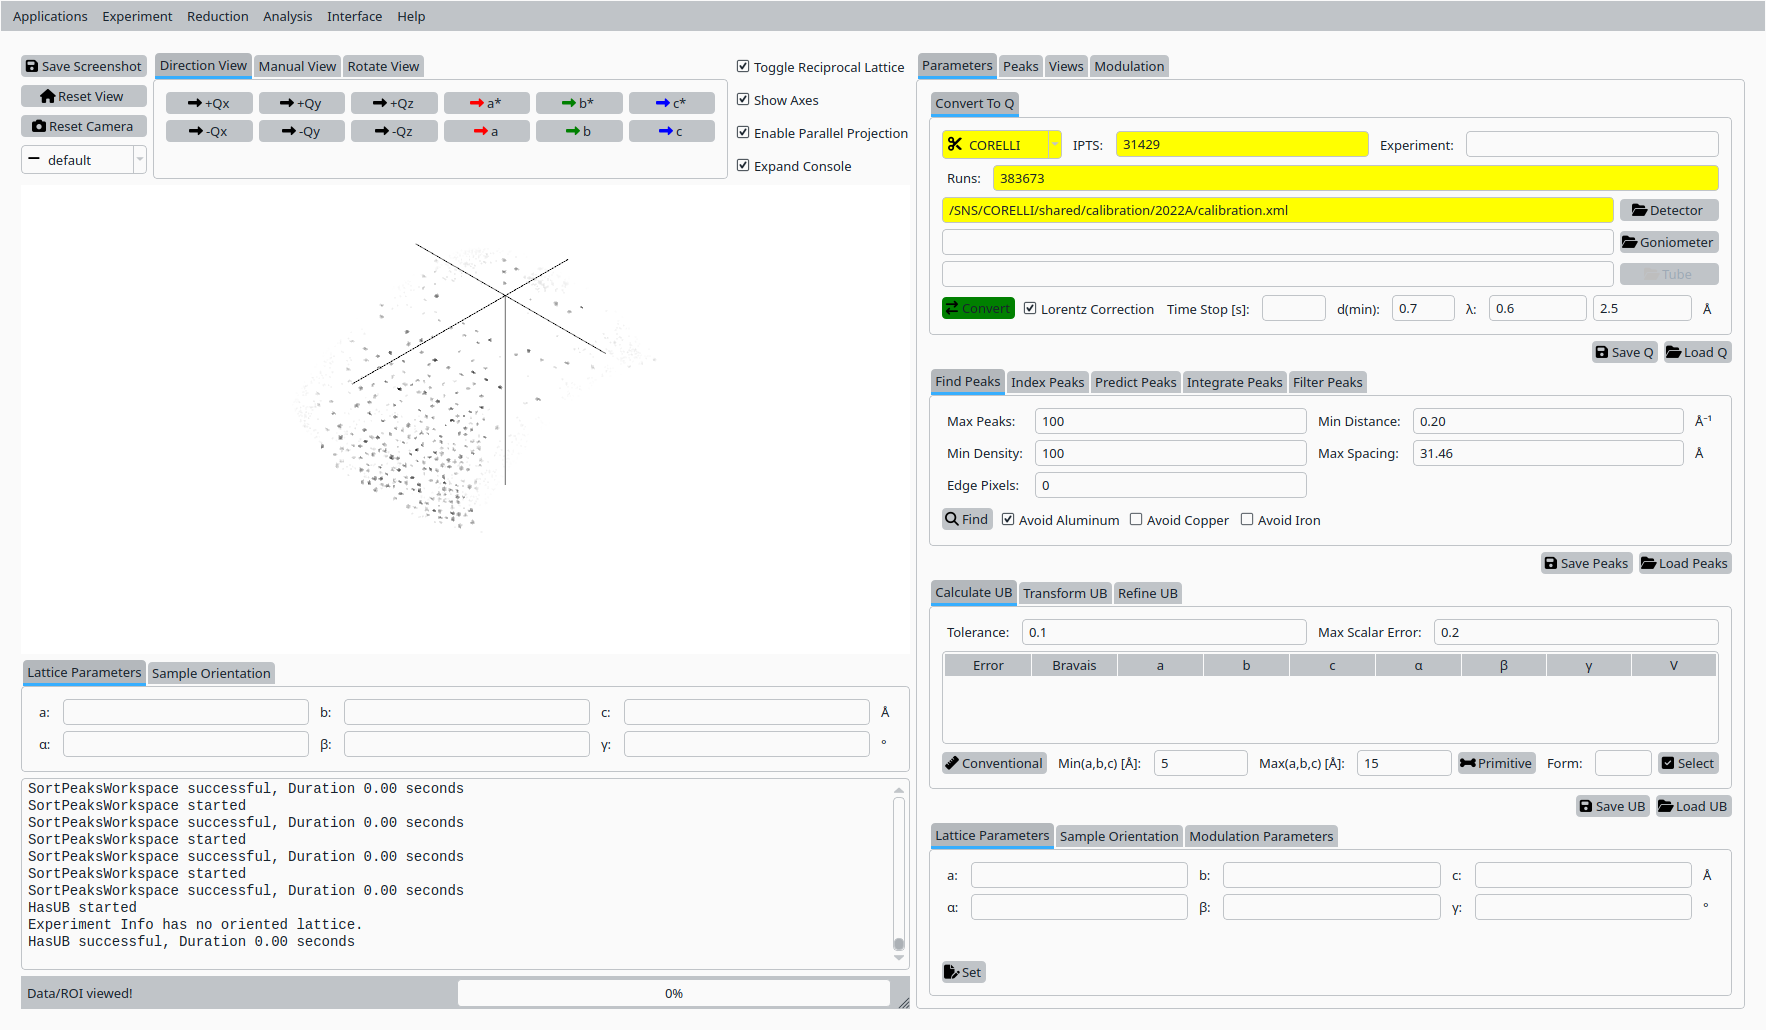Open the Reduction menu

(x=217, y=16)
